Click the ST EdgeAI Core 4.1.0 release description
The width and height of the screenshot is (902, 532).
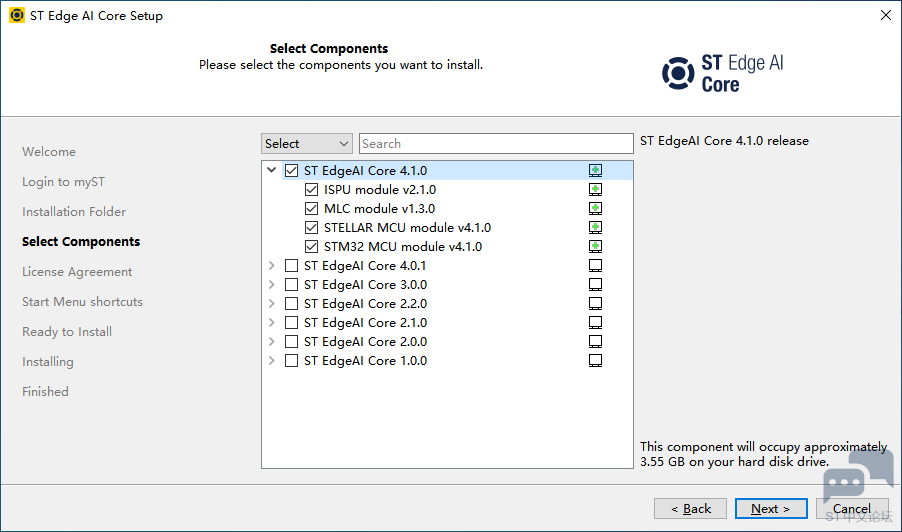coord(724,141)
